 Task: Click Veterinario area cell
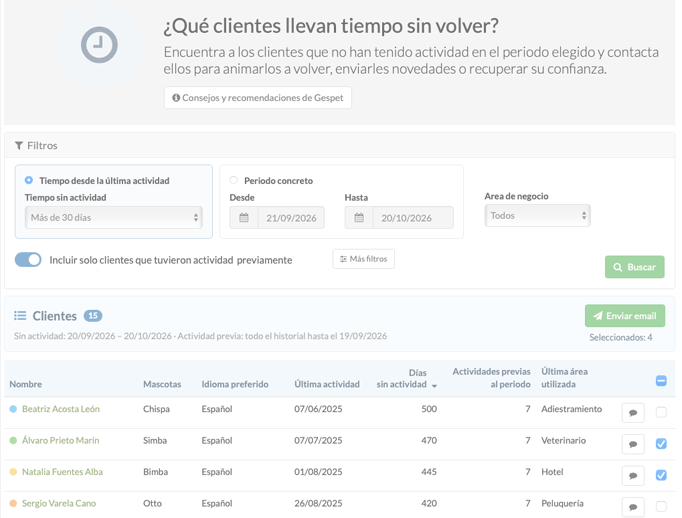tap(563, 441)
